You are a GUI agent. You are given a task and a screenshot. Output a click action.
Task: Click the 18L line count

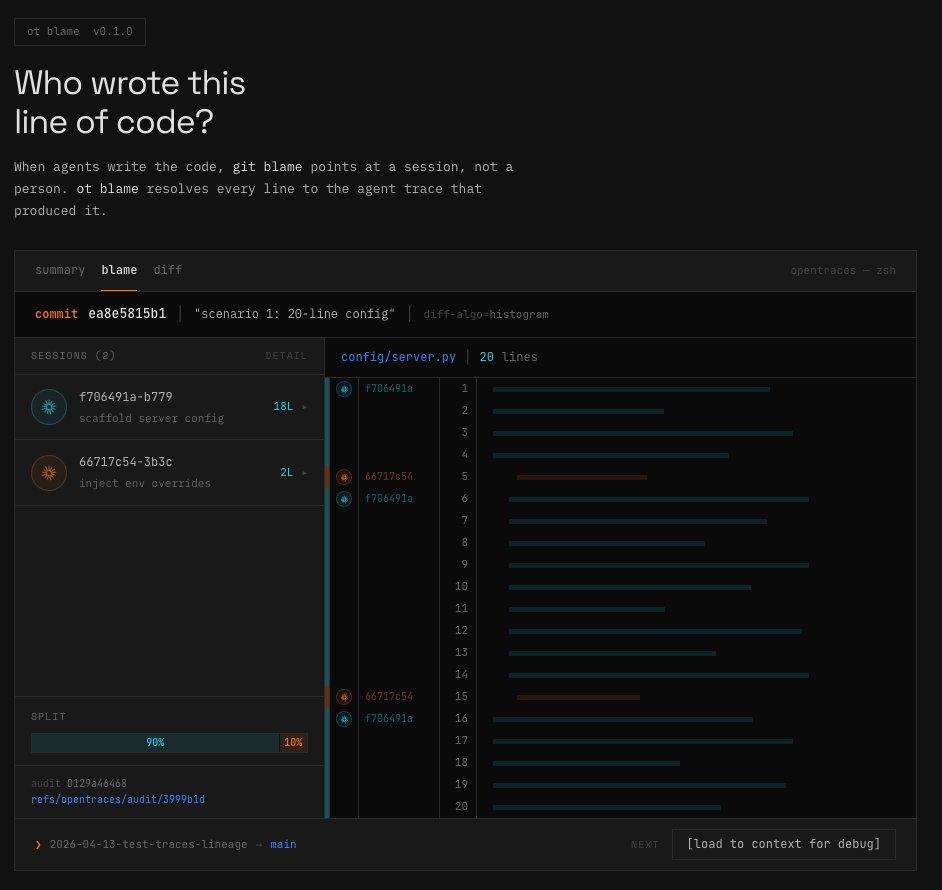[283, 407]
